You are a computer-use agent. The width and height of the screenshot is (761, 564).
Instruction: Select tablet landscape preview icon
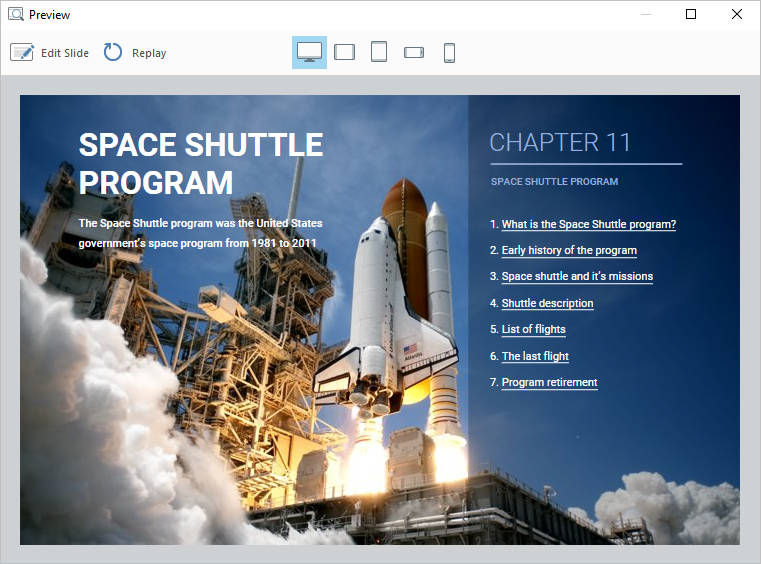(344, 52)
